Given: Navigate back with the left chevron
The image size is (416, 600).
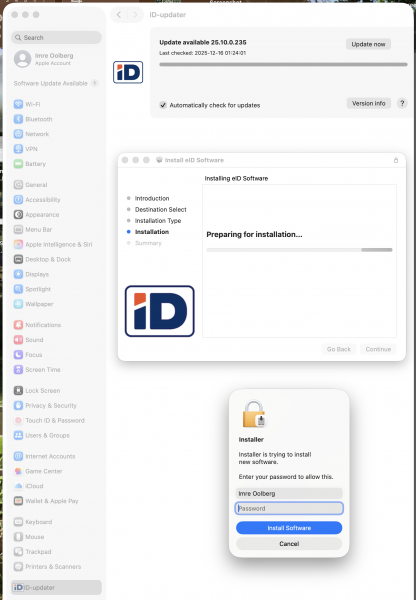Looking at the screenshot, I should click(x=119, y=15).
